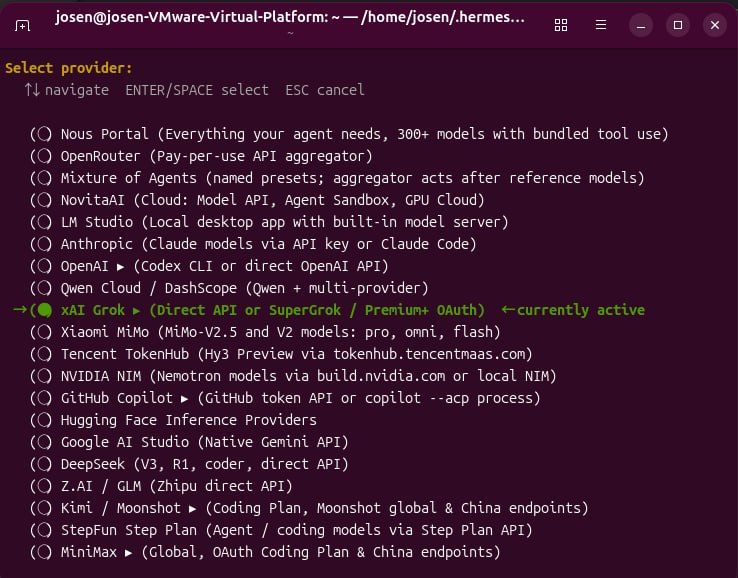Click the 'currently active' label

581,310
